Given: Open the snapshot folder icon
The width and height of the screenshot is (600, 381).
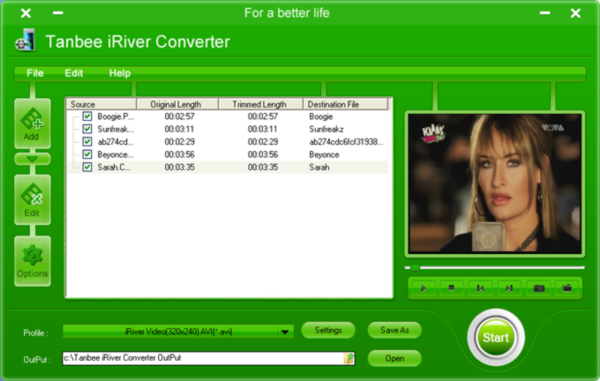Looking at the screenshot, I should click(567, 288).
